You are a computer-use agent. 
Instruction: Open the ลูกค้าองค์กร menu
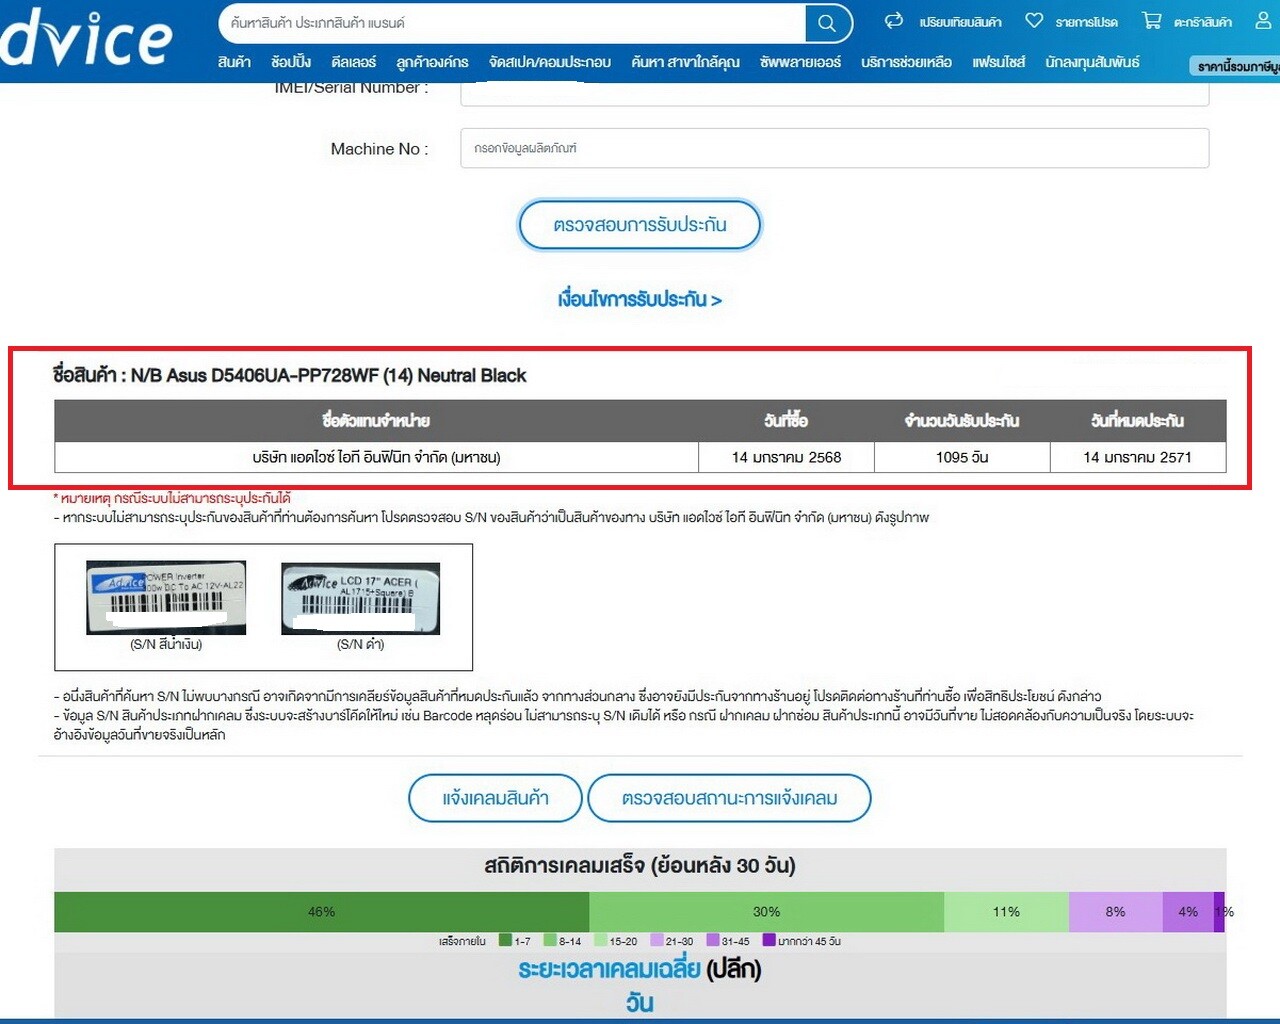(x=432, y=62)
